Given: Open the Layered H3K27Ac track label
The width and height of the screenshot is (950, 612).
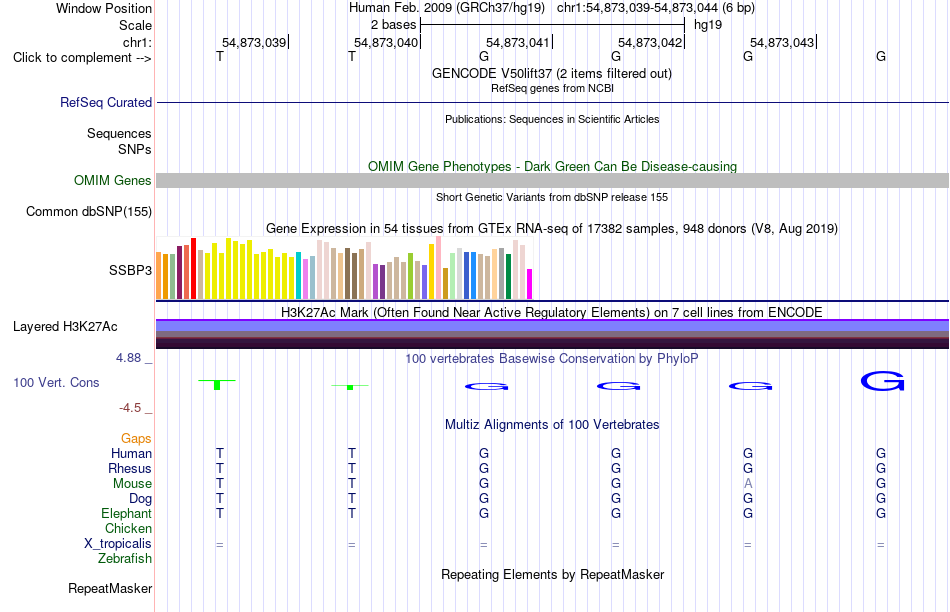Looking at the screenshot, I should coord(65,327).
